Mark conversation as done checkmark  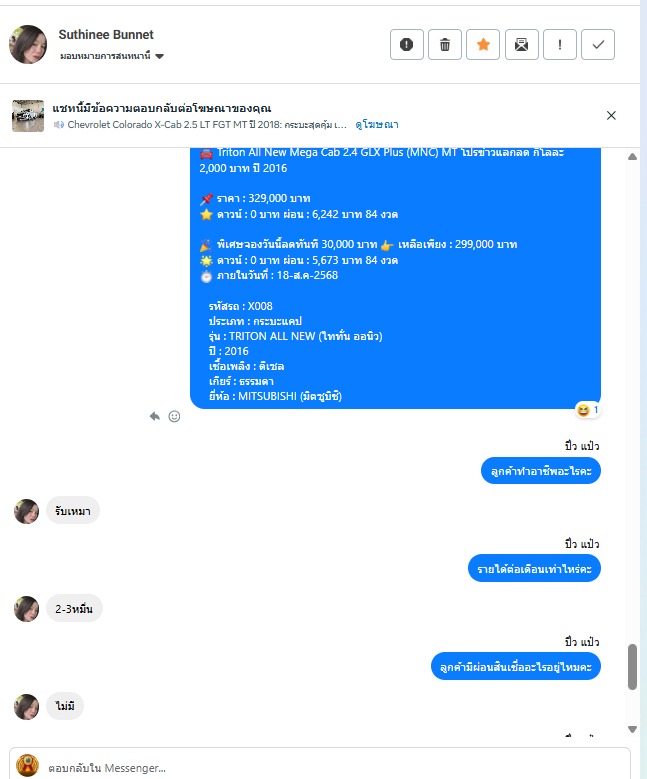598,45
